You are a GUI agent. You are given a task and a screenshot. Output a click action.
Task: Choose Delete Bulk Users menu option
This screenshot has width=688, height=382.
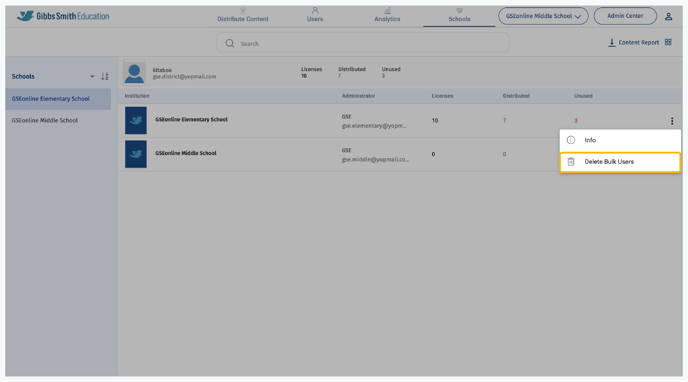click(x=620, y=162)
